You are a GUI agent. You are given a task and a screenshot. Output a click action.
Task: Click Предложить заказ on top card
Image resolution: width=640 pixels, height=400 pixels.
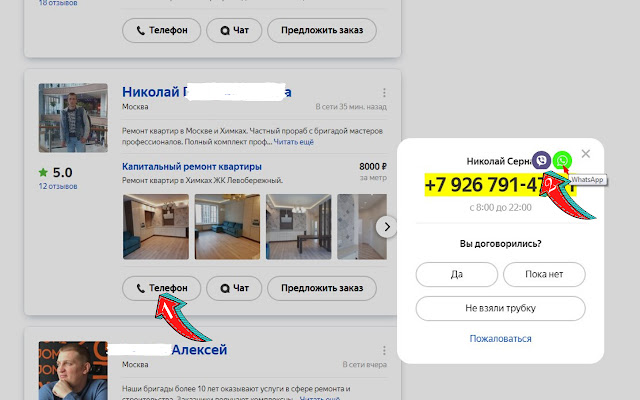(x=322, y=31)
